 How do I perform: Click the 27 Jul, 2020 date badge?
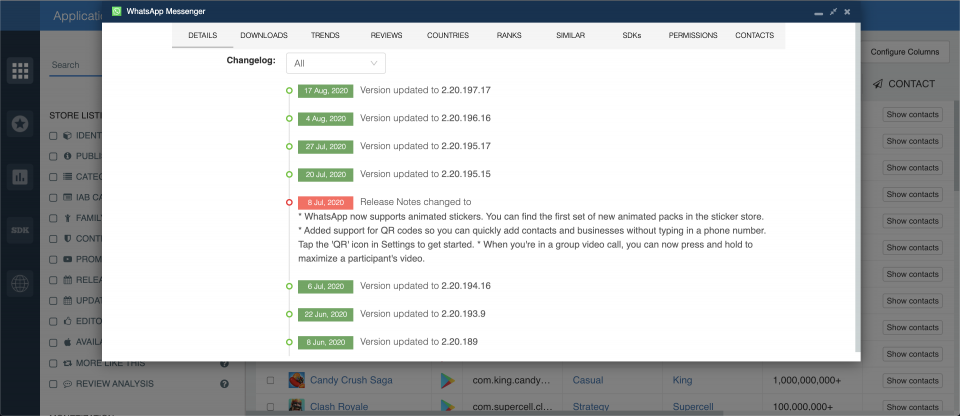point(326,147)
